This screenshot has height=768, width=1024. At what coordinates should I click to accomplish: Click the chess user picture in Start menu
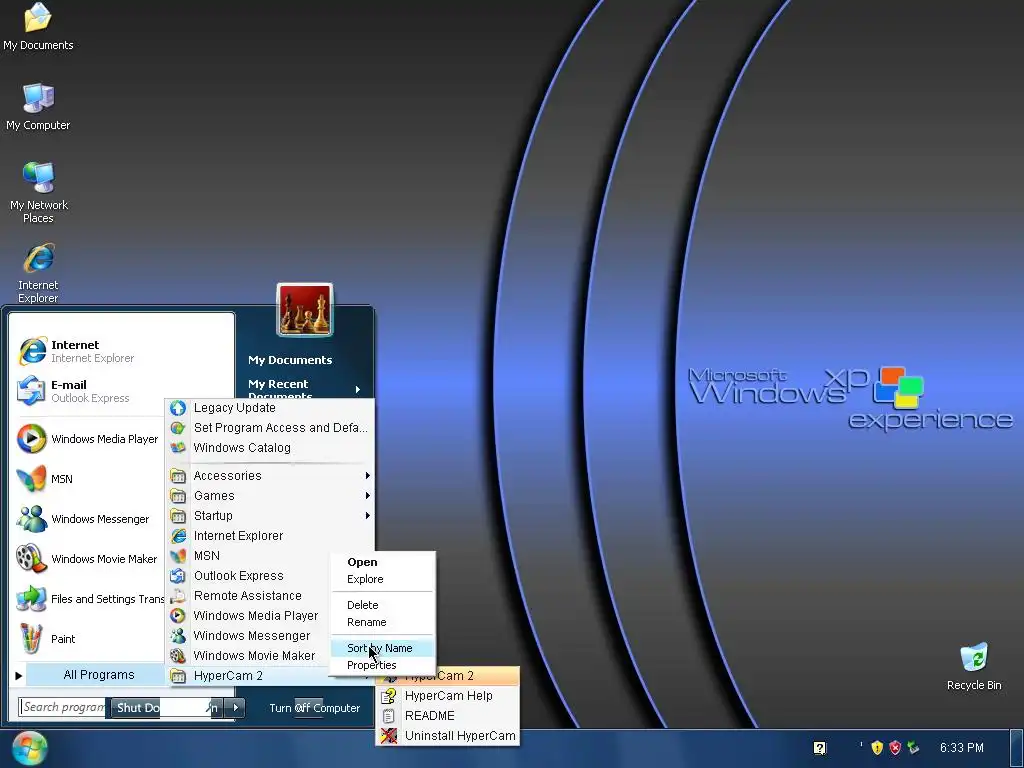pos(305,310)
